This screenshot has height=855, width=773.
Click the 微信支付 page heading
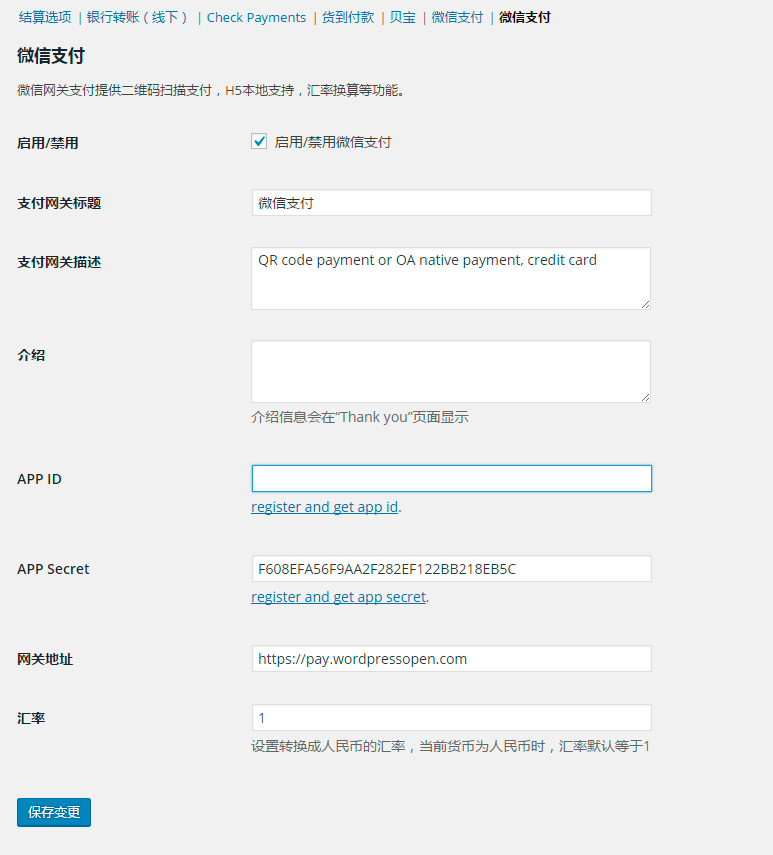tap(51, 56)
